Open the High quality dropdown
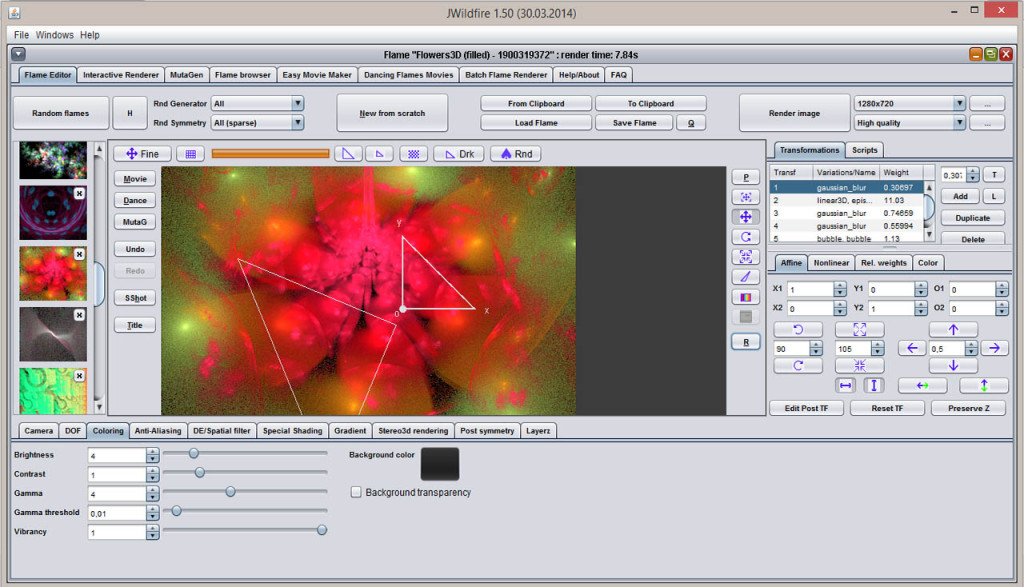The height and width of the screenshot is (587, 1024). point(910,123)
